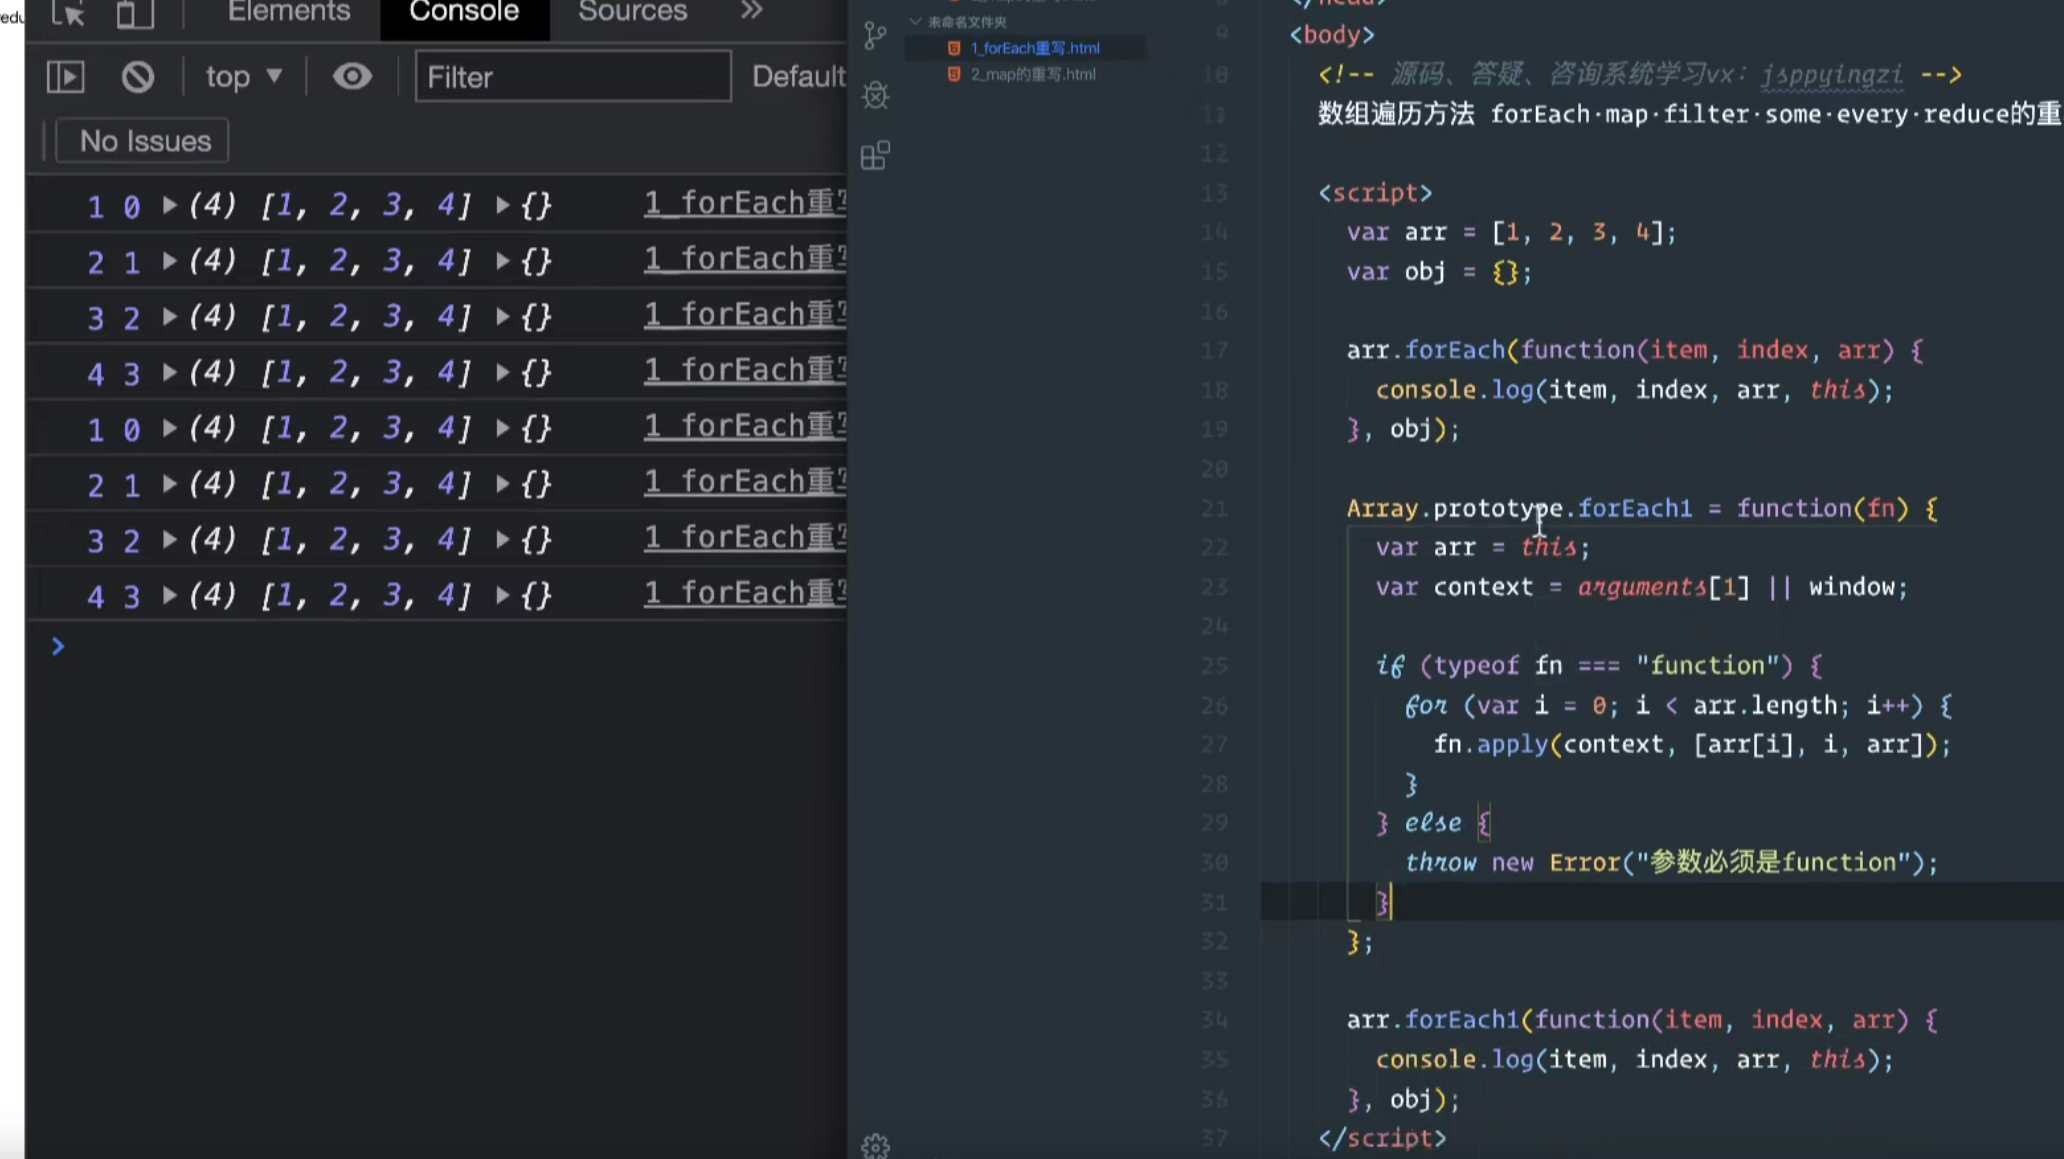Open Extensions icon in activity bar
Viewport: 2064px width, 1159px height.
[875, 155]
